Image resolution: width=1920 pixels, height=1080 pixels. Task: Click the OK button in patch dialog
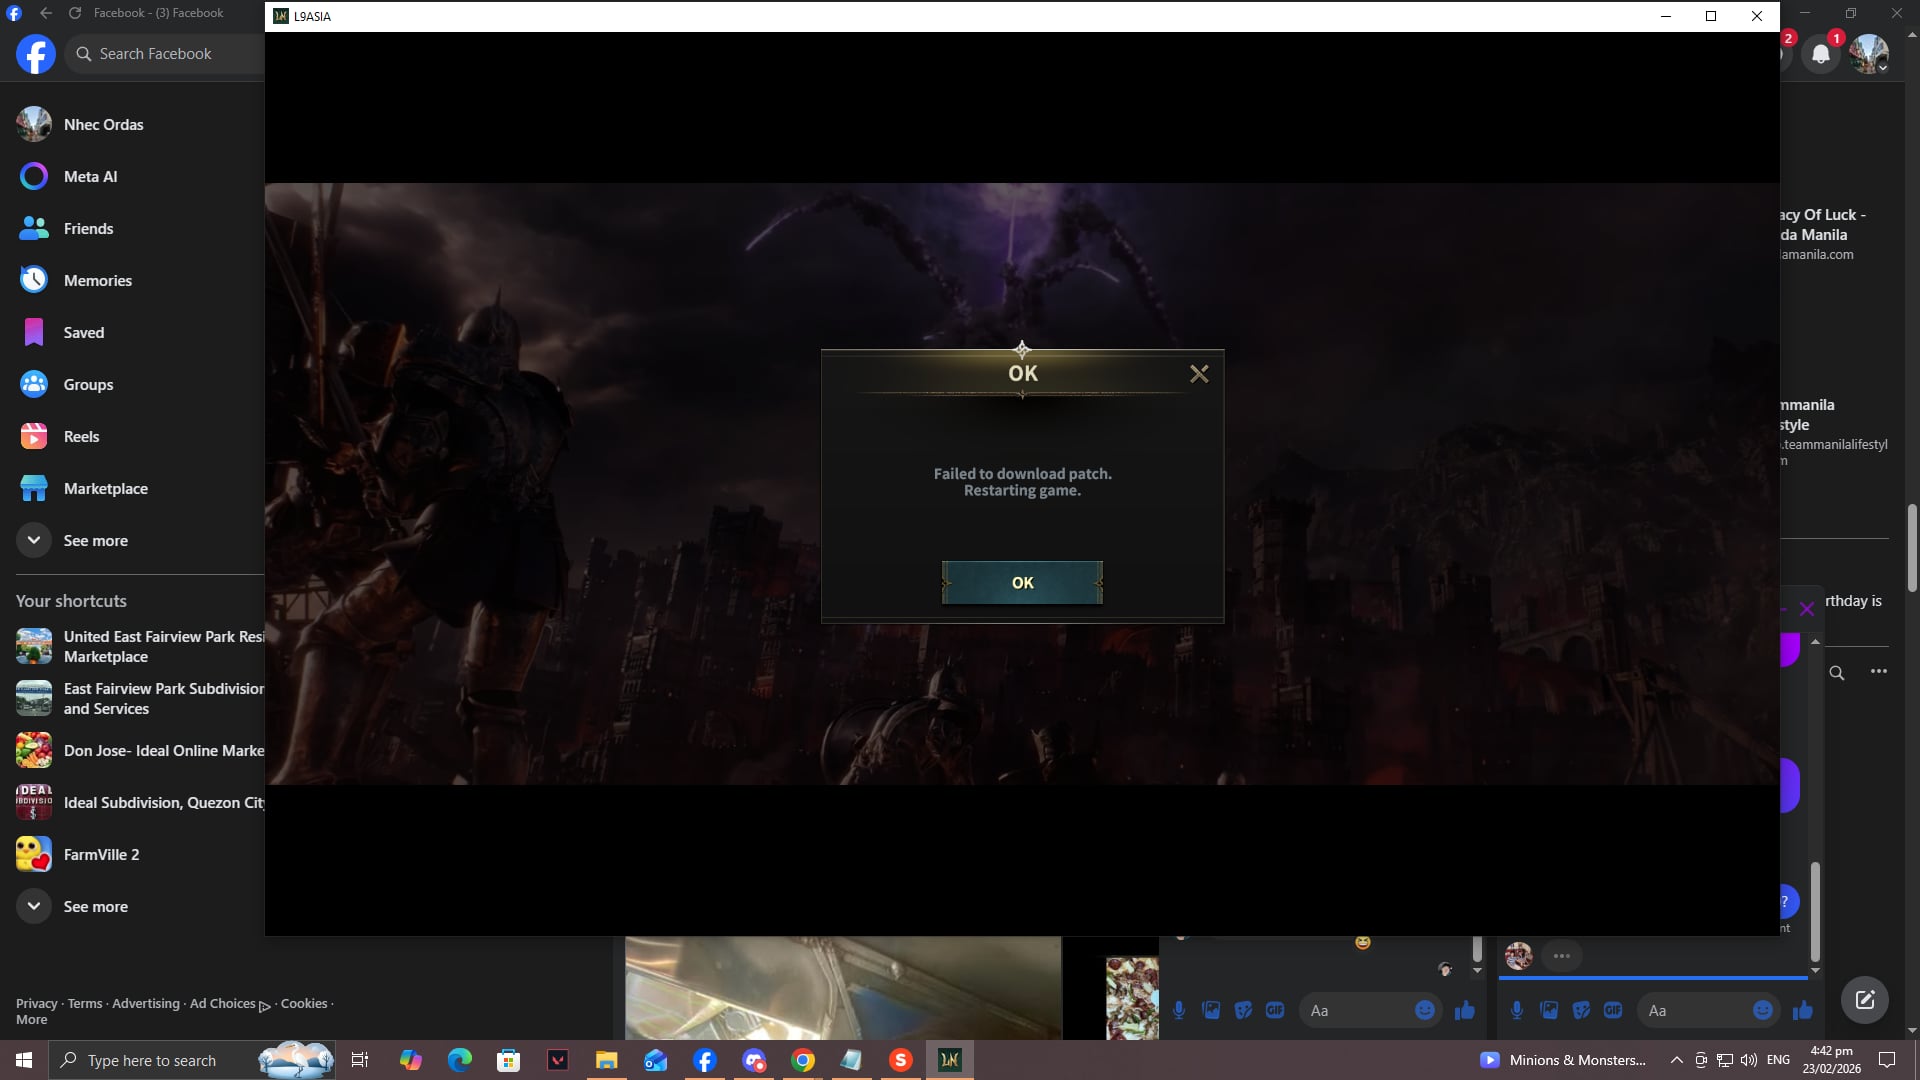(x=1022, y=583)
